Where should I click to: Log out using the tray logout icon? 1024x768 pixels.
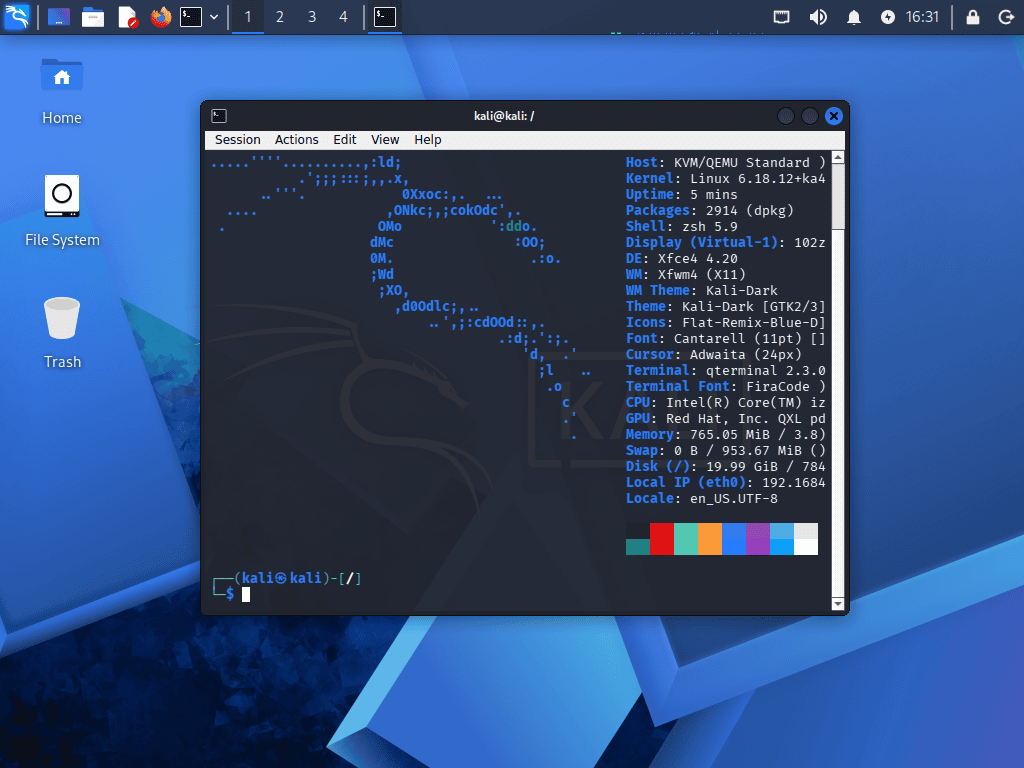[1005, 17]
